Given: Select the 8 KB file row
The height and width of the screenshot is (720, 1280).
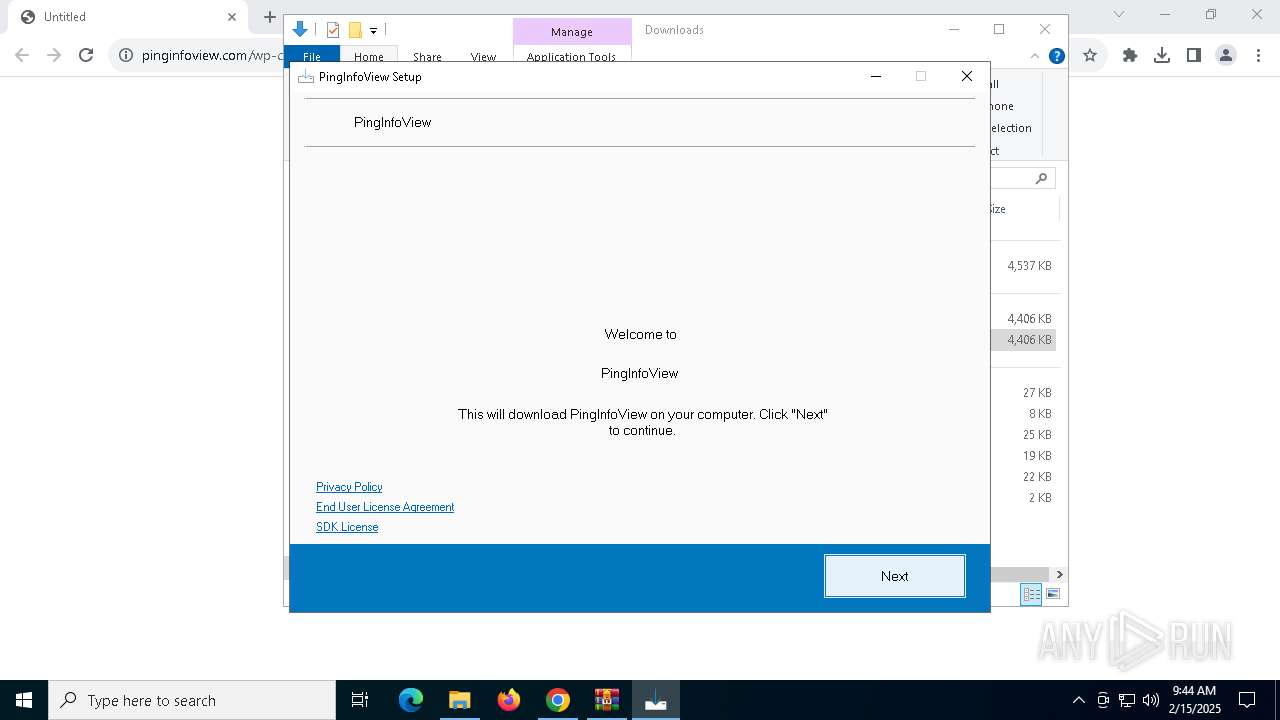Looking at the screenshot, I should [1025, 414].
